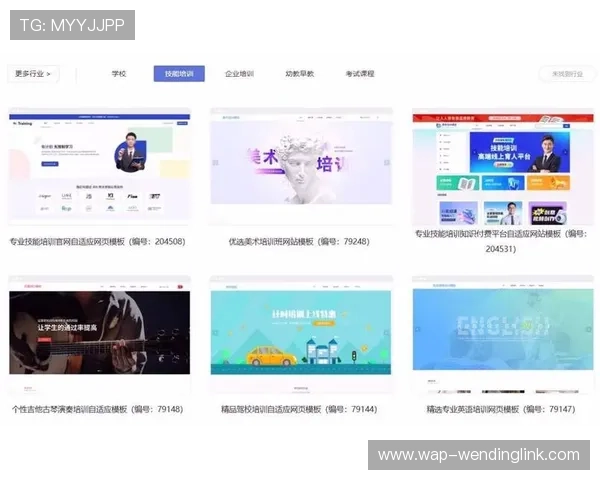
Task: Click right carousel arrow on 美术培训 thumbnail
Action: click(x=387, y=163)
